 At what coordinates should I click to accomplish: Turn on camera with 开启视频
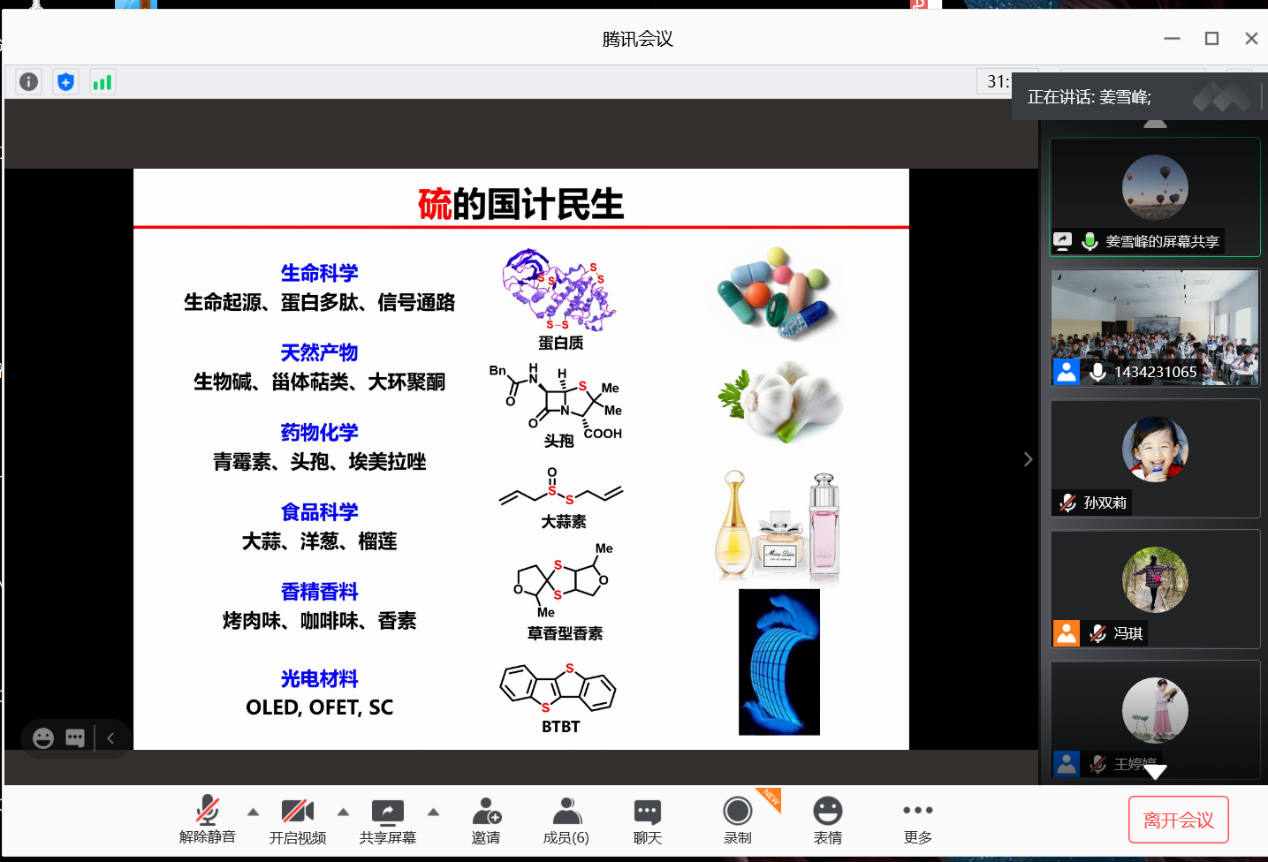pos(297,820)
